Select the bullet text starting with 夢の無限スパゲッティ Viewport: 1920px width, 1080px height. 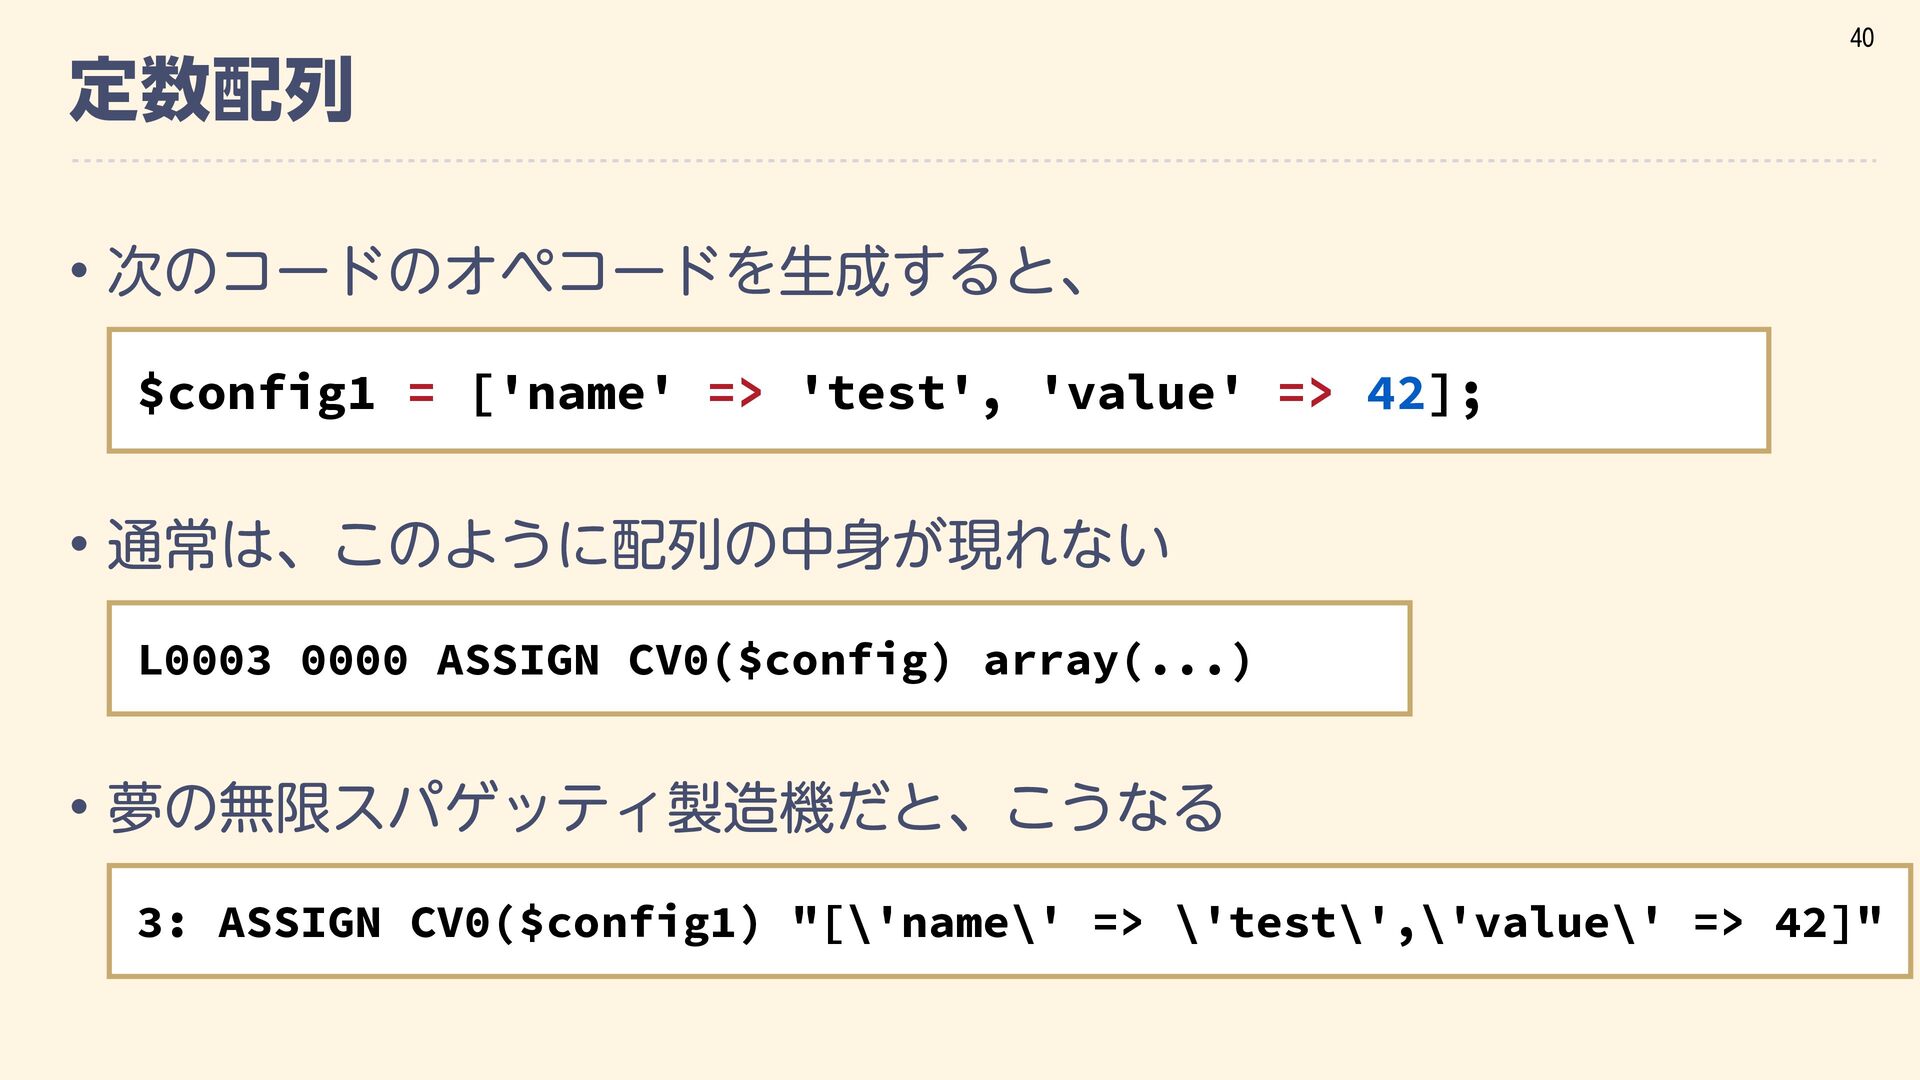point(665,808)
